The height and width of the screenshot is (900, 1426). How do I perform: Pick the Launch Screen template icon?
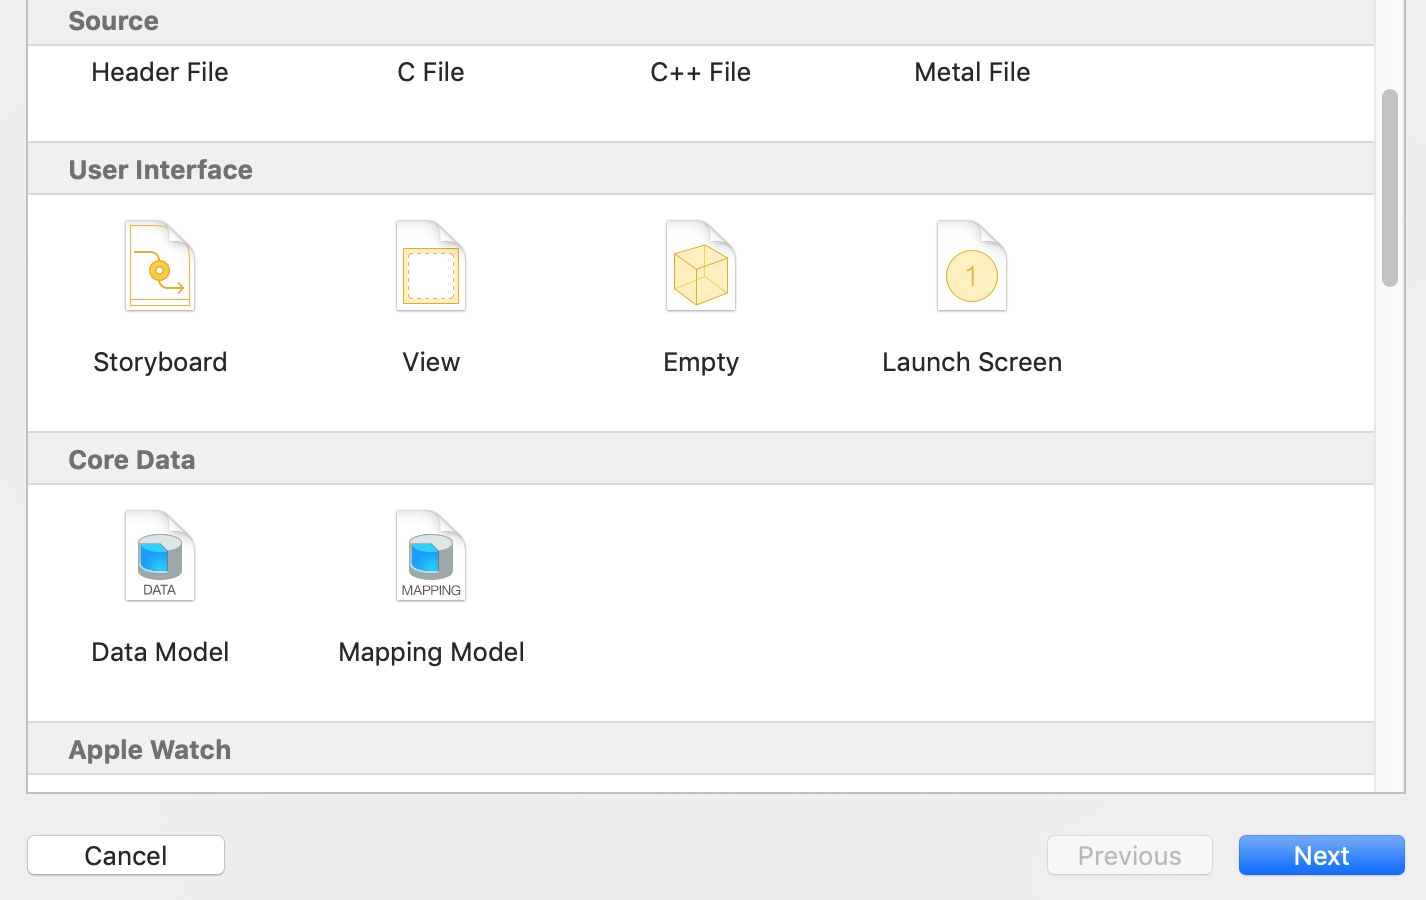tap(971, 266)
